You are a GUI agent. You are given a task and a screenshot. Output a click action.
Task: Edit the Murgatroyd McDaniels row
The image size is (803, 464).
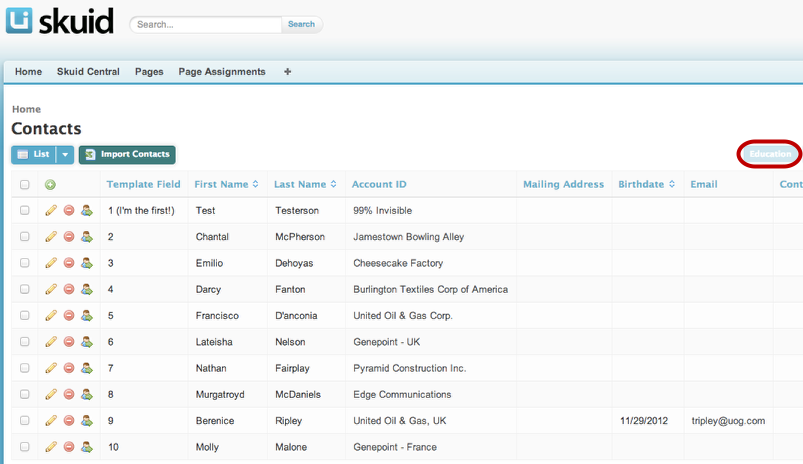click(x=51, y=394)
